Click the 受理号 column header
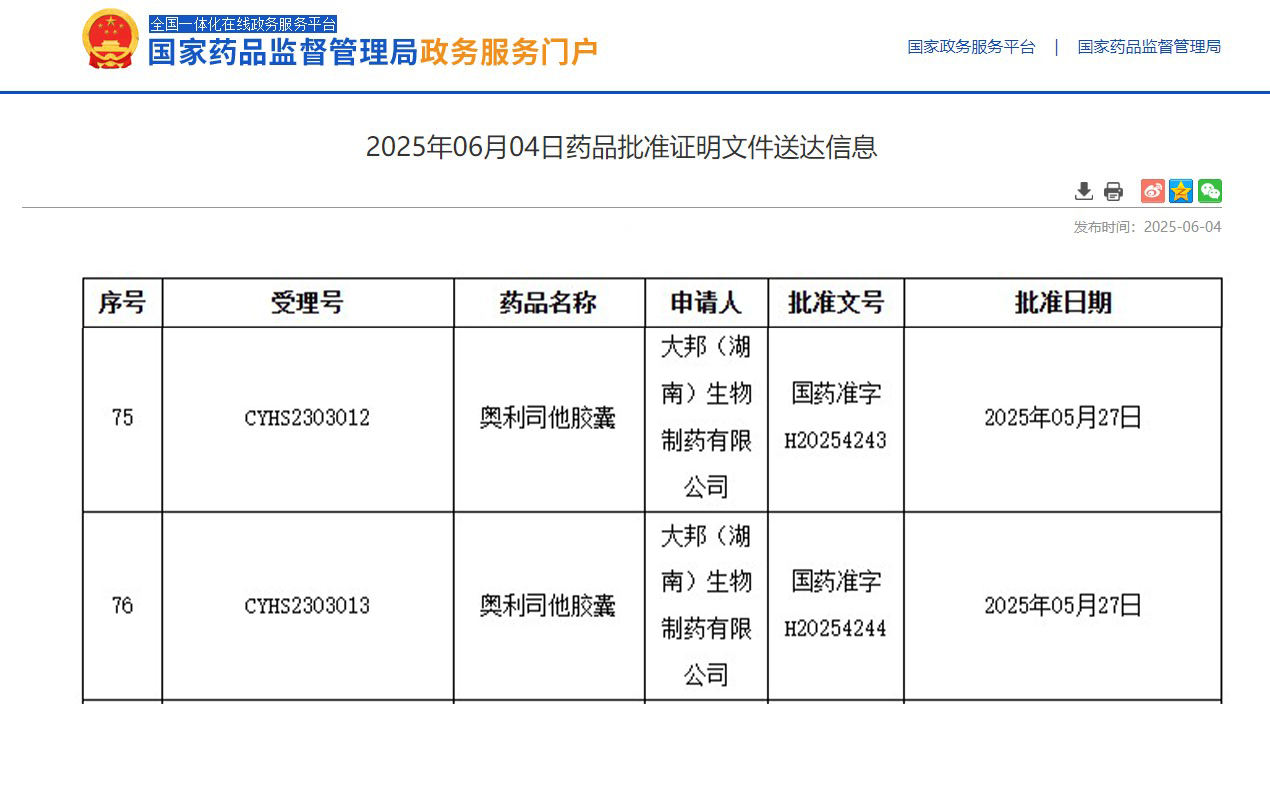1270x788 pixels. (x=308, y=303)
